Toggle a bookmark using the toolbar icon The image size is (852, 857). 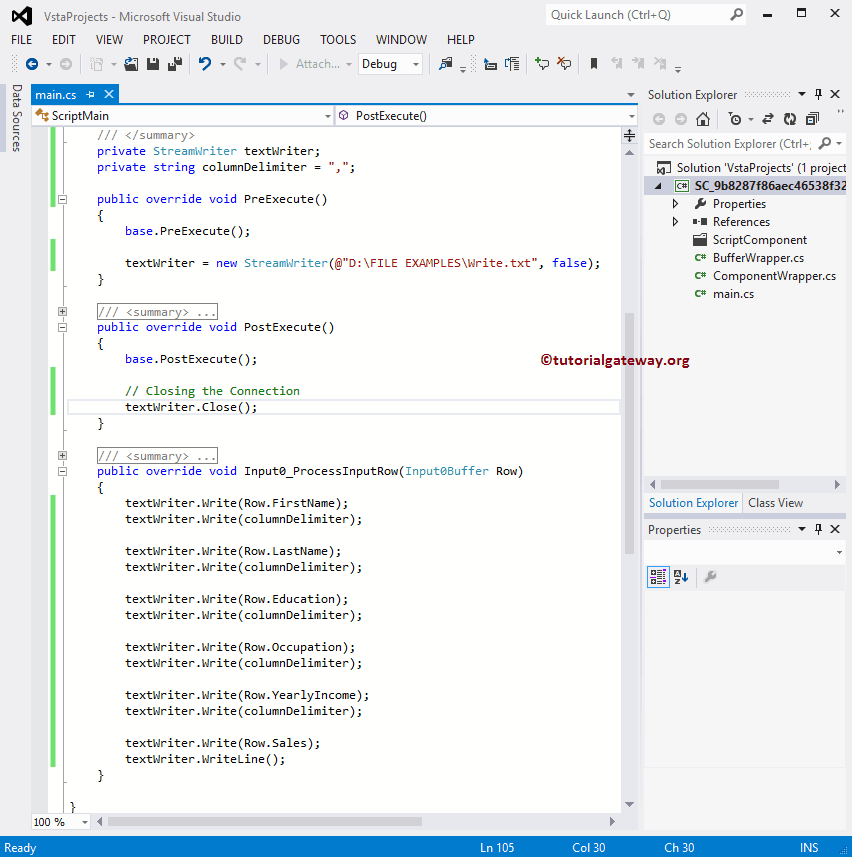(594, 63)
